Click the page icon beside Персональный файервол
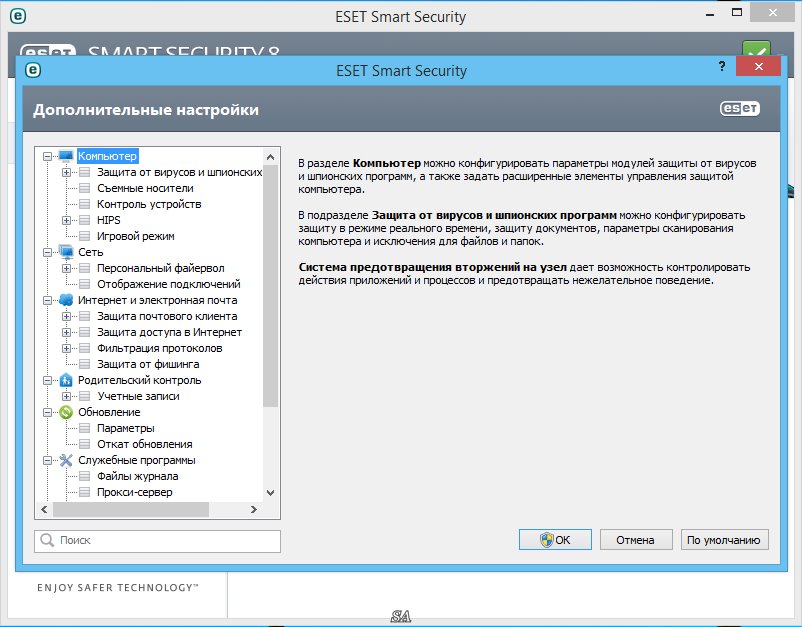The width and height of the screenshot is (802, 627). pos(85,268)
